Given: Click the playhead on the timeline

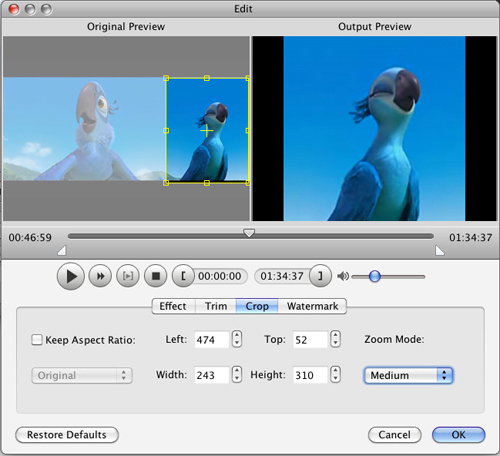Looking at the screenshot, I should pyautogui.click(x=249, y=233).
